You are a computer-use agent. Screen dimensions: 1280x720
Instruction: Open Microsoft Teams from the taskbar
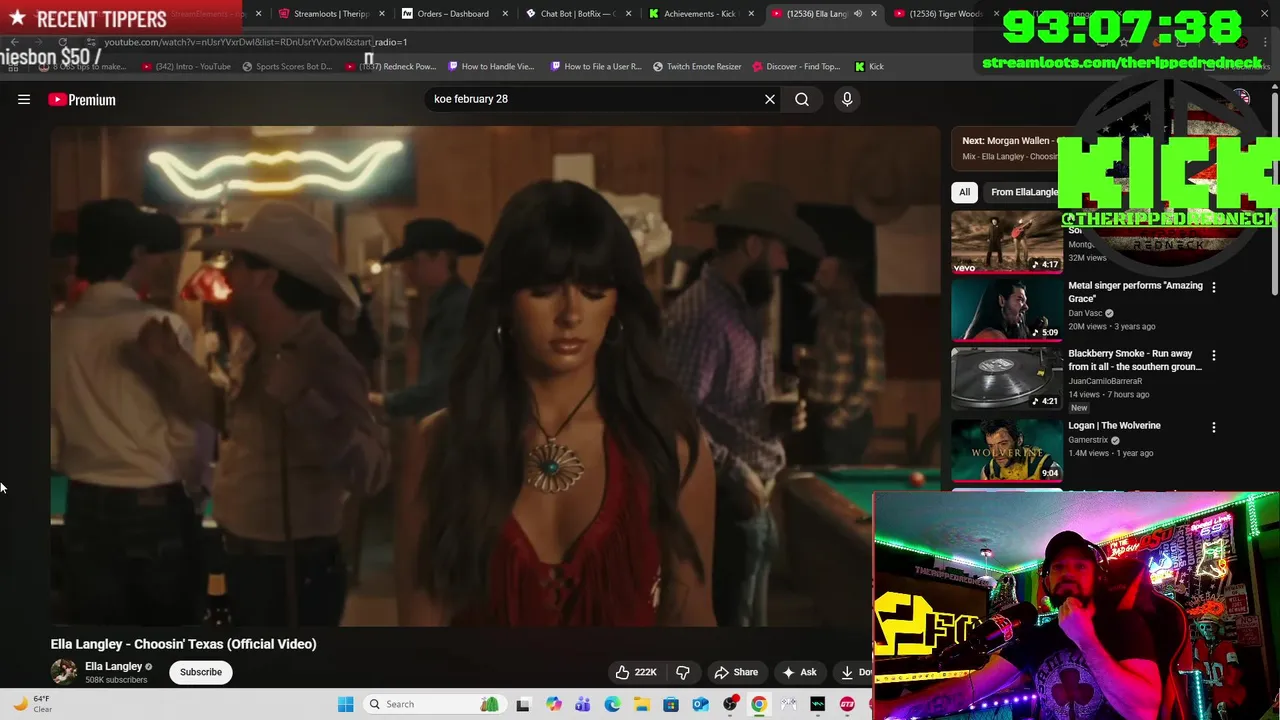pos(583,704)
